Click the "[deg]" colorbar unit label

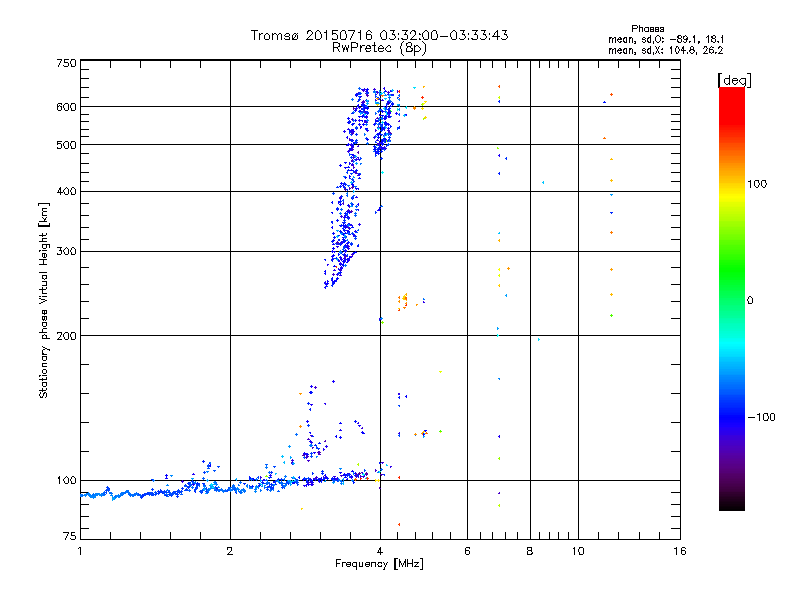[734, 80]
